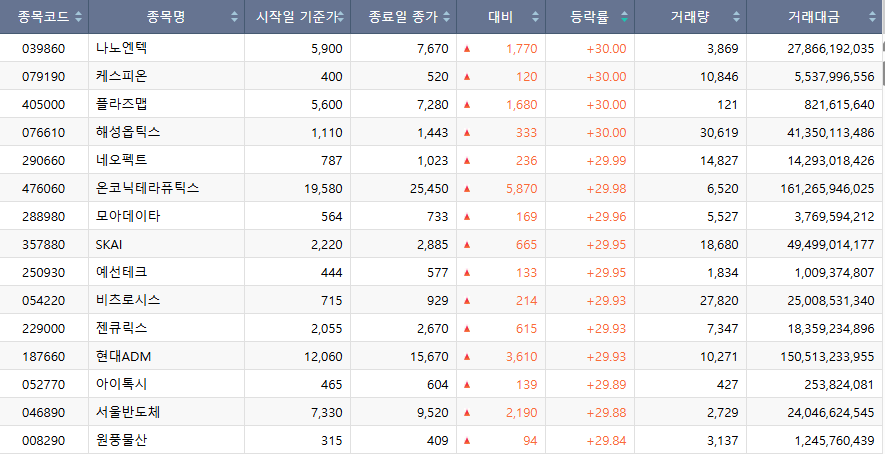The width and height of the screenshot is (885, 454).
Task: Click stock code 054220
Action: (x=43, y=300)
